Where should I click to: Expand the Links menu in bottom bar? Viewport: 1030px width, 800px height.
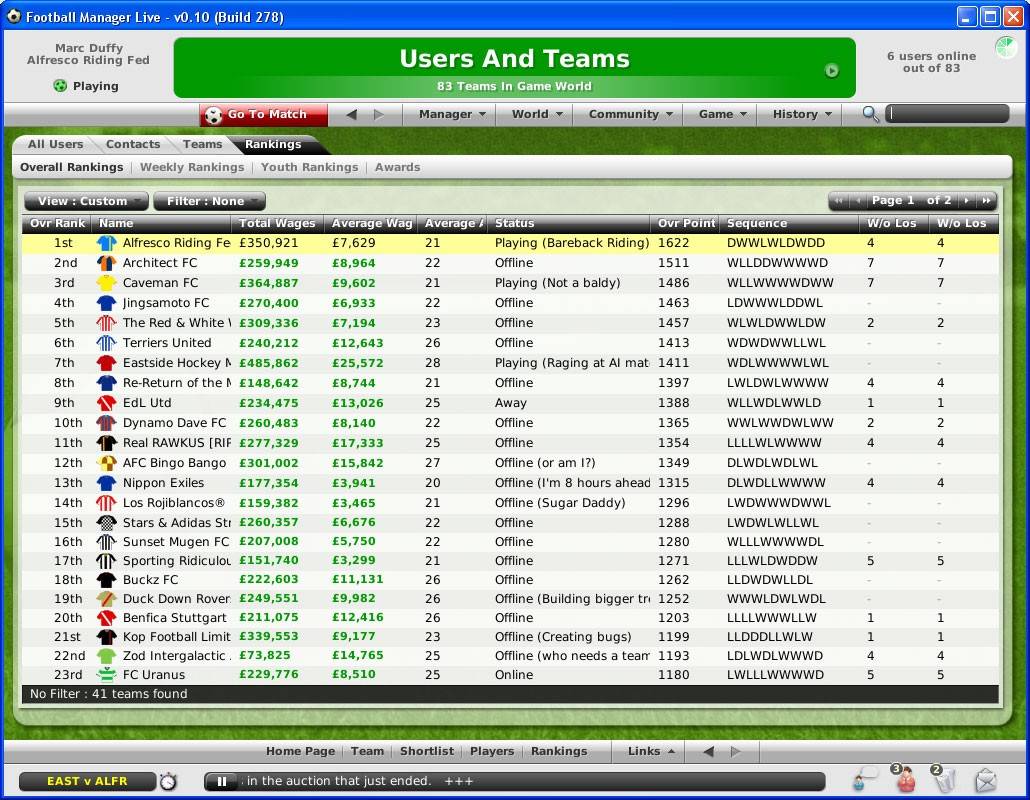point(651,751)
